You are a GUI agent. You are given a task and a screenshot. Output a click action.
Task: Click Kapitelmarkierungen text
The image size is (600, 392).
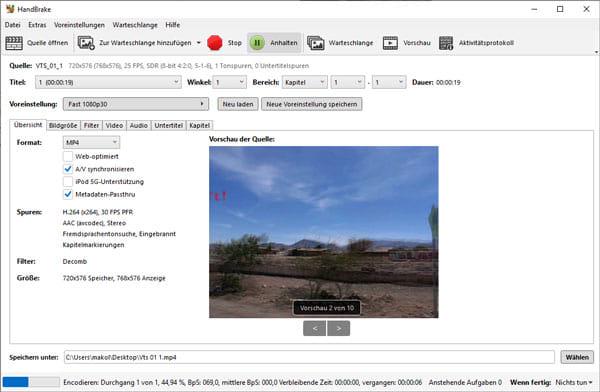click(x=93, y=245)
